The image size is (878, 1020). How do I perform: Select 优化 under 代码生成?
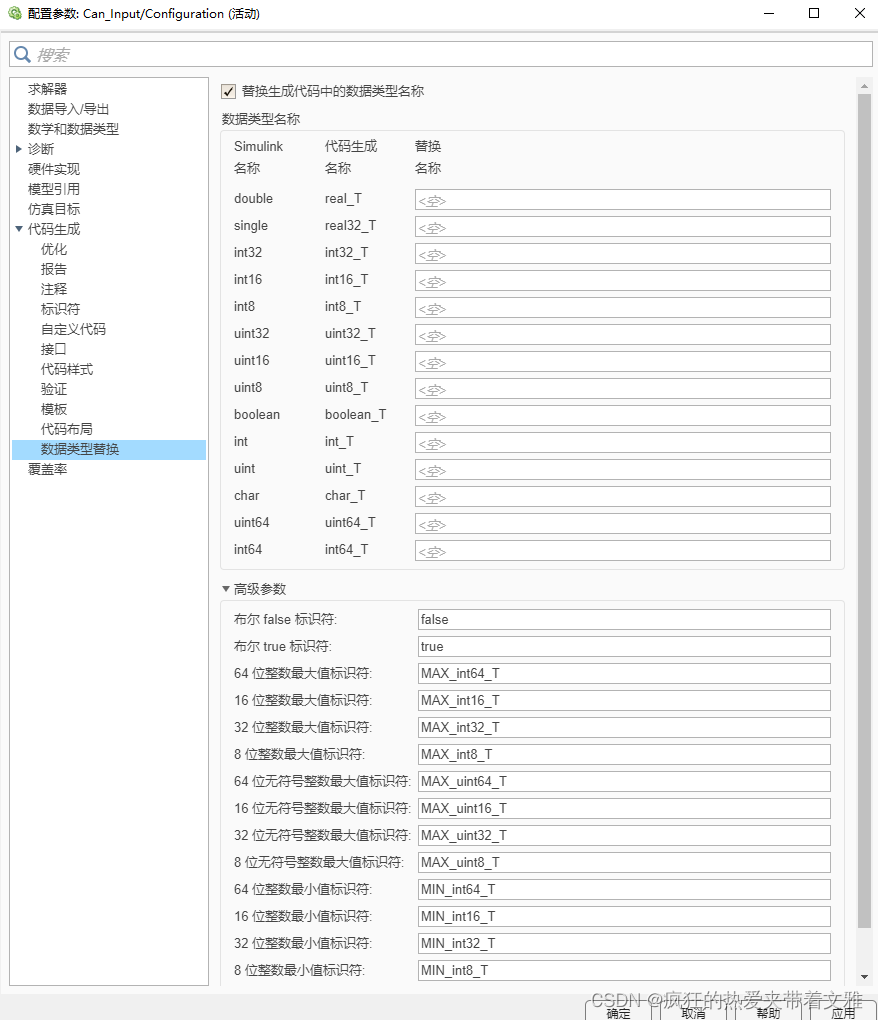[53, 248]
